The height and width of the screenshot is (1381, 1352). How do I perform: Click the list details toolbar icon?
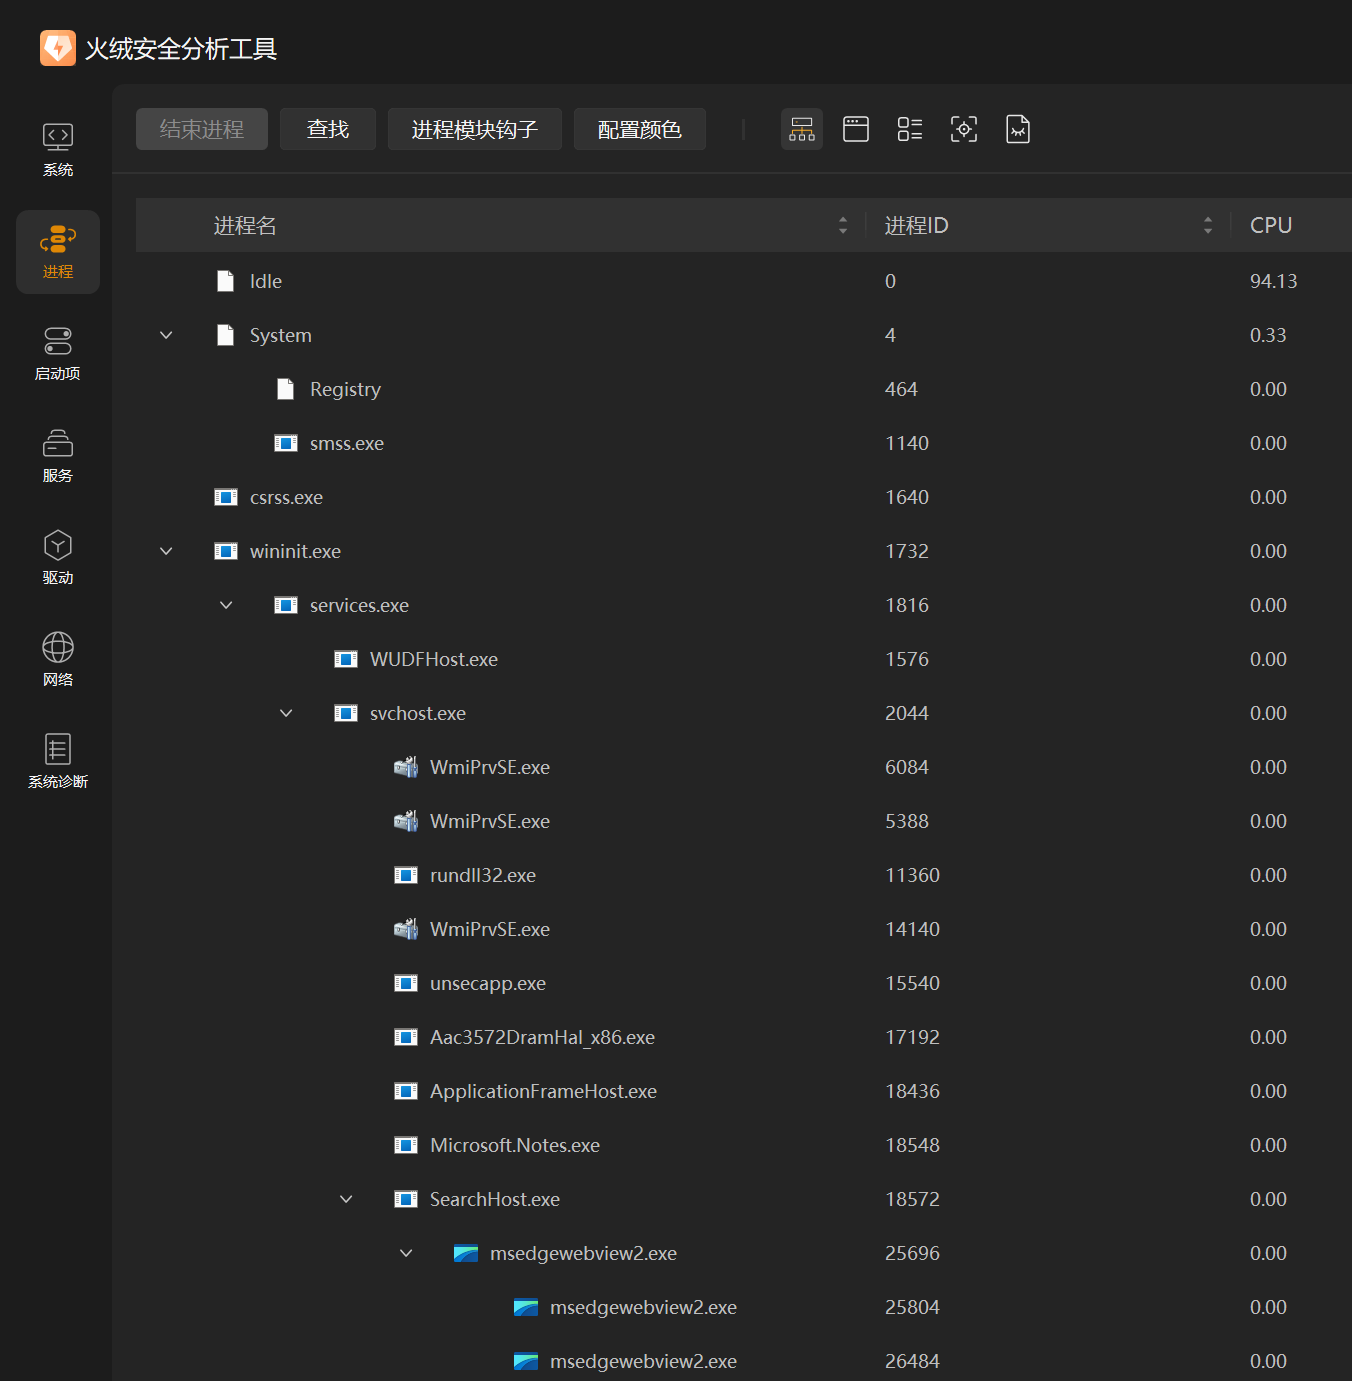point(910,129)
